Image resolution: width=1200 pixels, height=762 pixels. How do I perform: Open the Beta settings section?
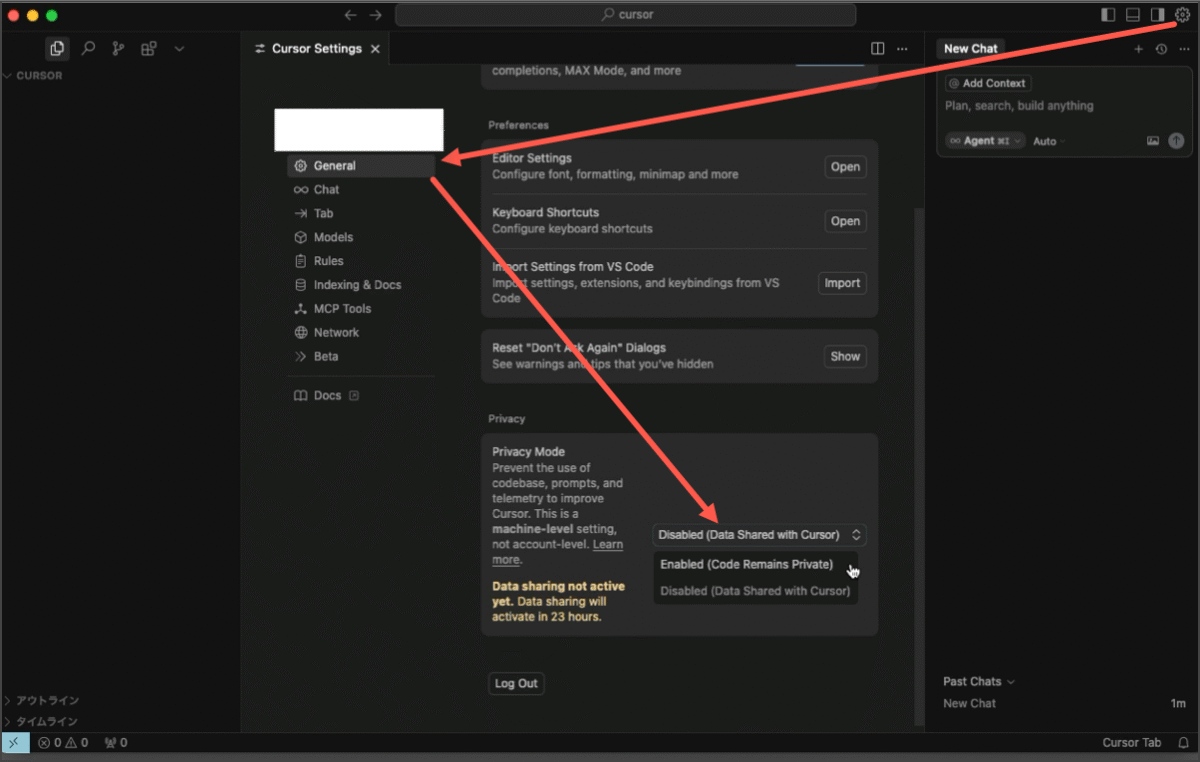coord(361,356)
